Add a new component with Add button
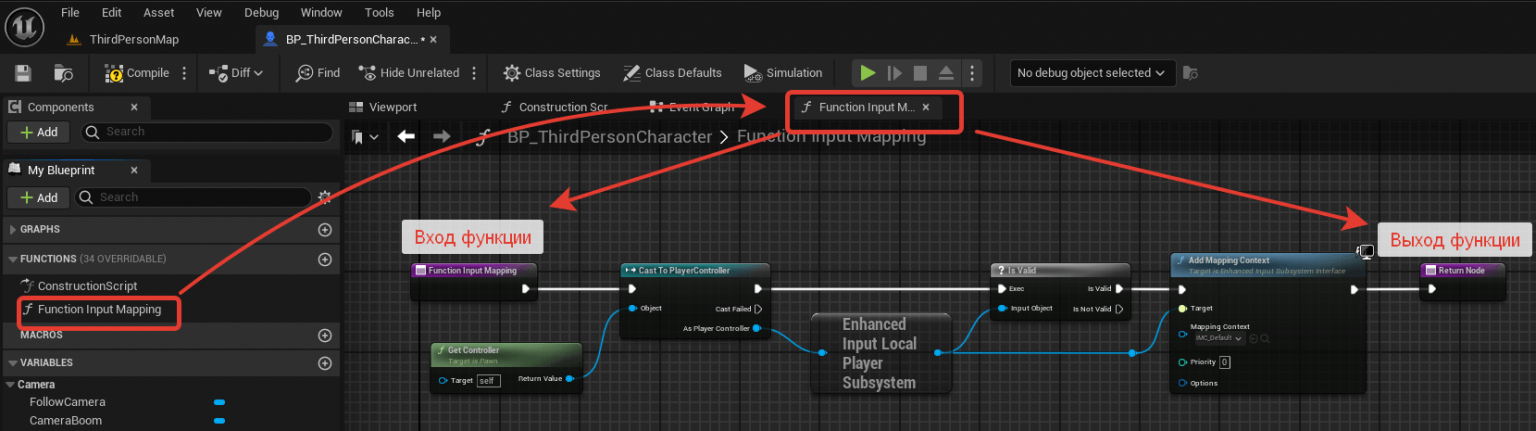The width and height of the screenshot is (1536, 431). (x=38, y=132)
